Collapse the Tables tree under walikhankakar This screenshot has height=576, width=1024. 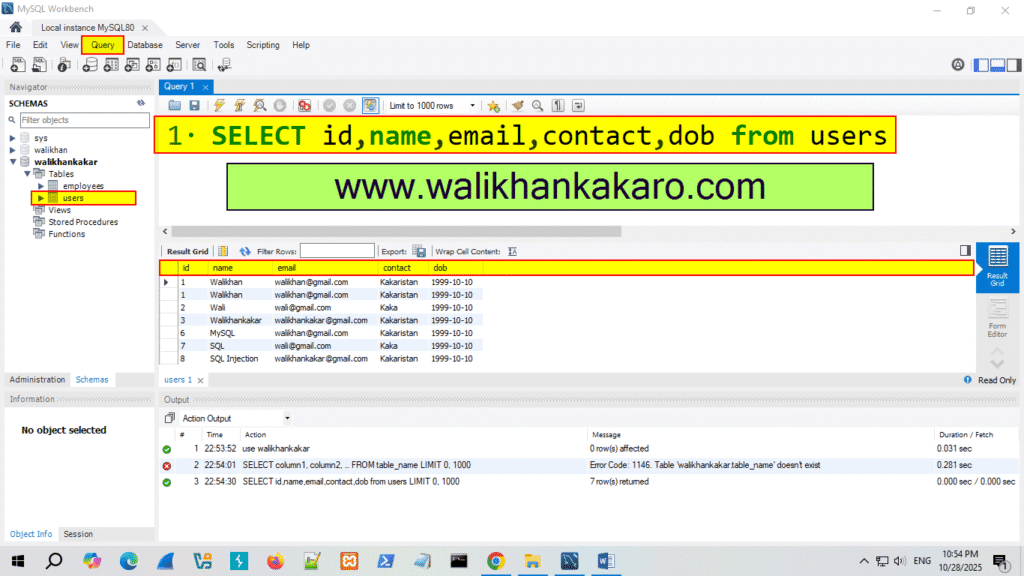[28, 173]
